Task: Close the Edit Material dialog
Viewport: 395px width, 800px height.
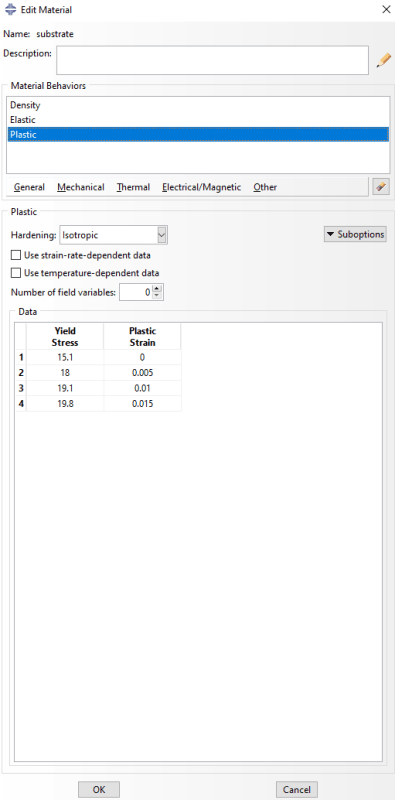Action: 386,10
